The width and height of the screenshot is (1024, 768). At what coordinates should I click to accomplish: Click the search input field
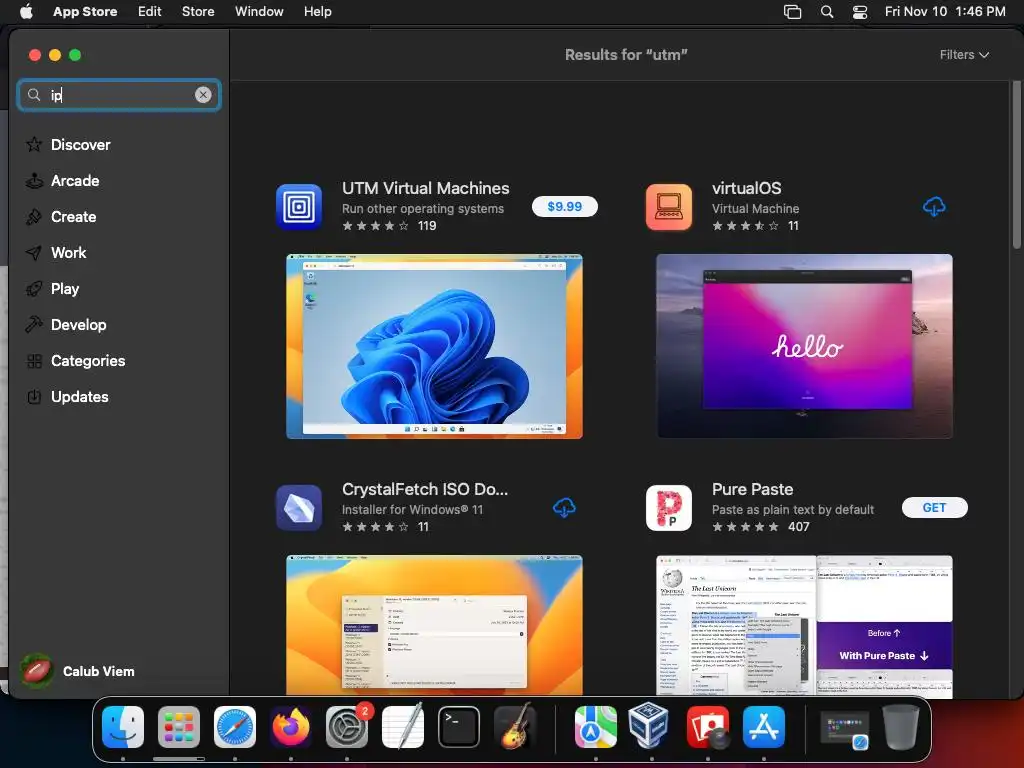[119, 95]
